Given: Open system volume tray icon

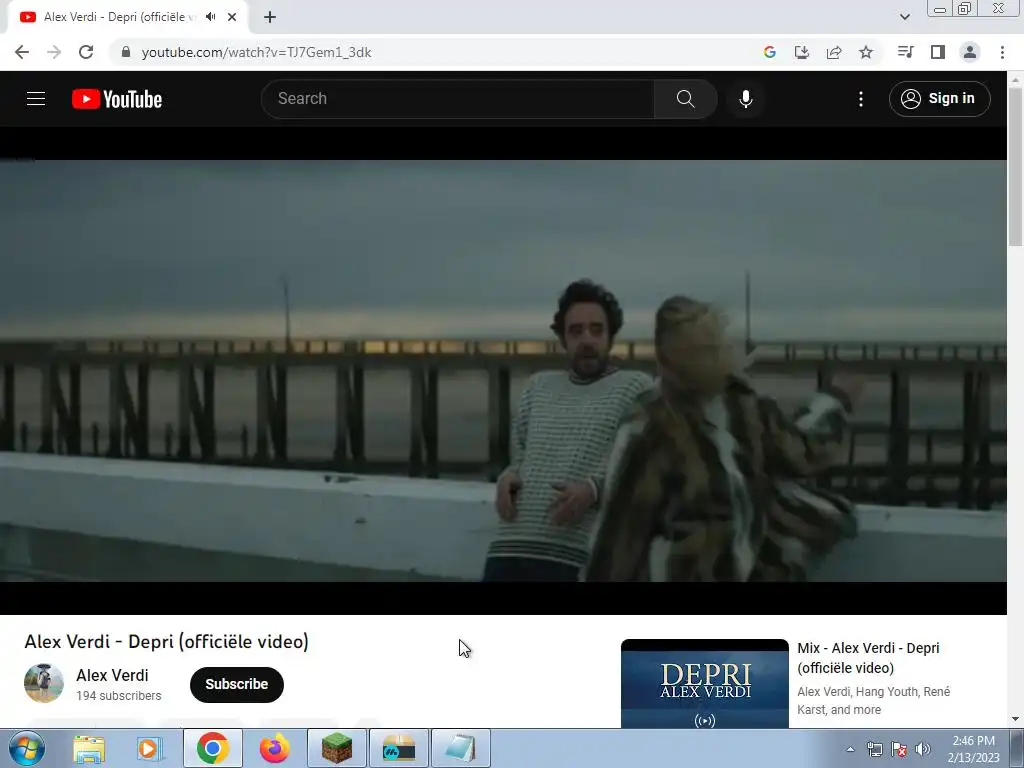Looking at the screenshot, I should (x=923, y=749).
